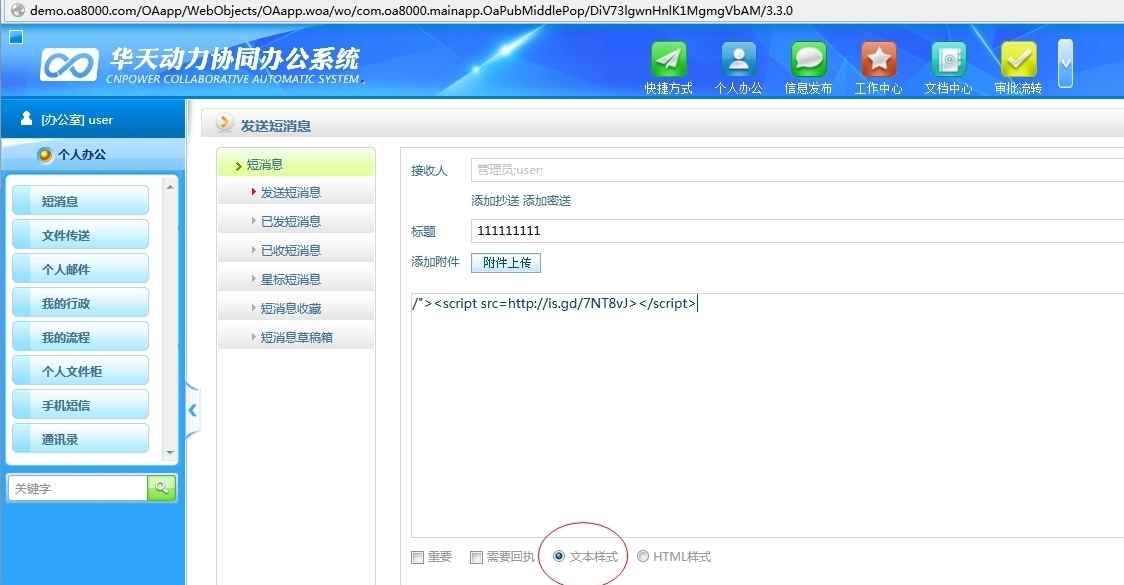Image resolution: width=1124 pixels, height=585 pixels.
Task: Open the 信息发布 speech bubble icon
Action: click(809, 60)
